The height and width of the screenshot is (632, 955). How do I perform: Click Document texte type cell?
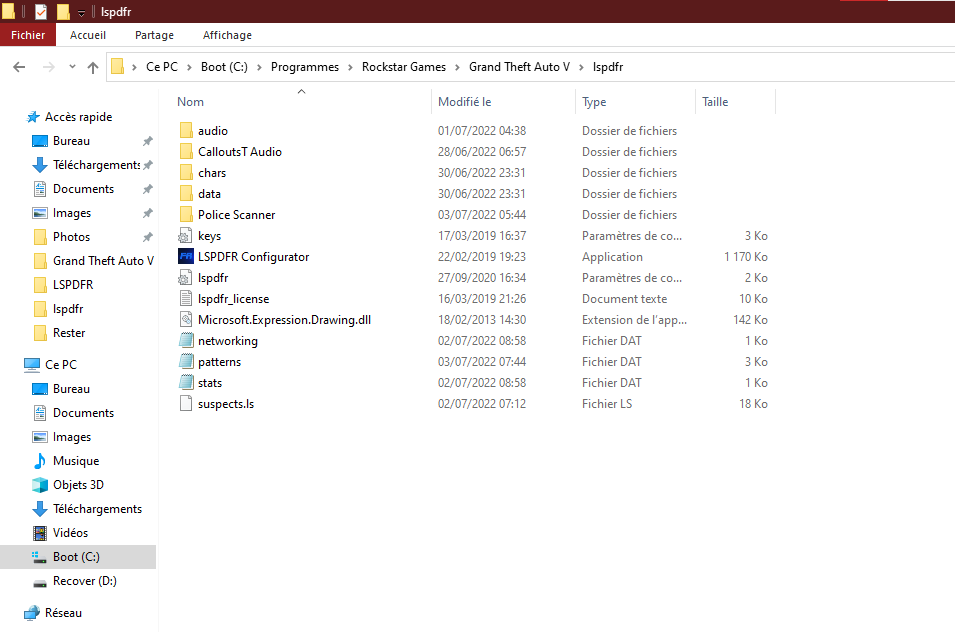point(624,299)
